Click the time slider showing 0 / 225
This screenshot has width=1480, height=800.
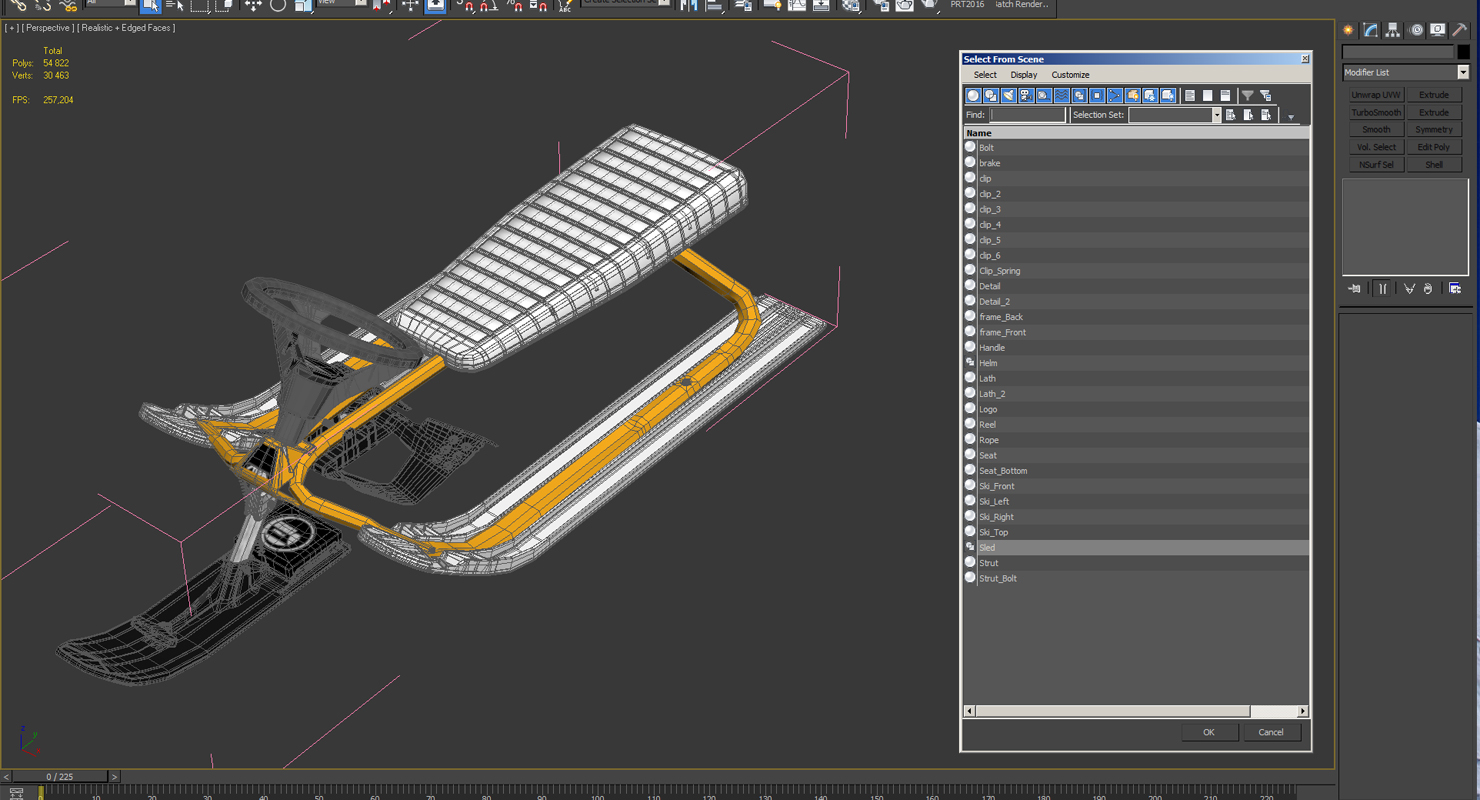pos(59,777)
